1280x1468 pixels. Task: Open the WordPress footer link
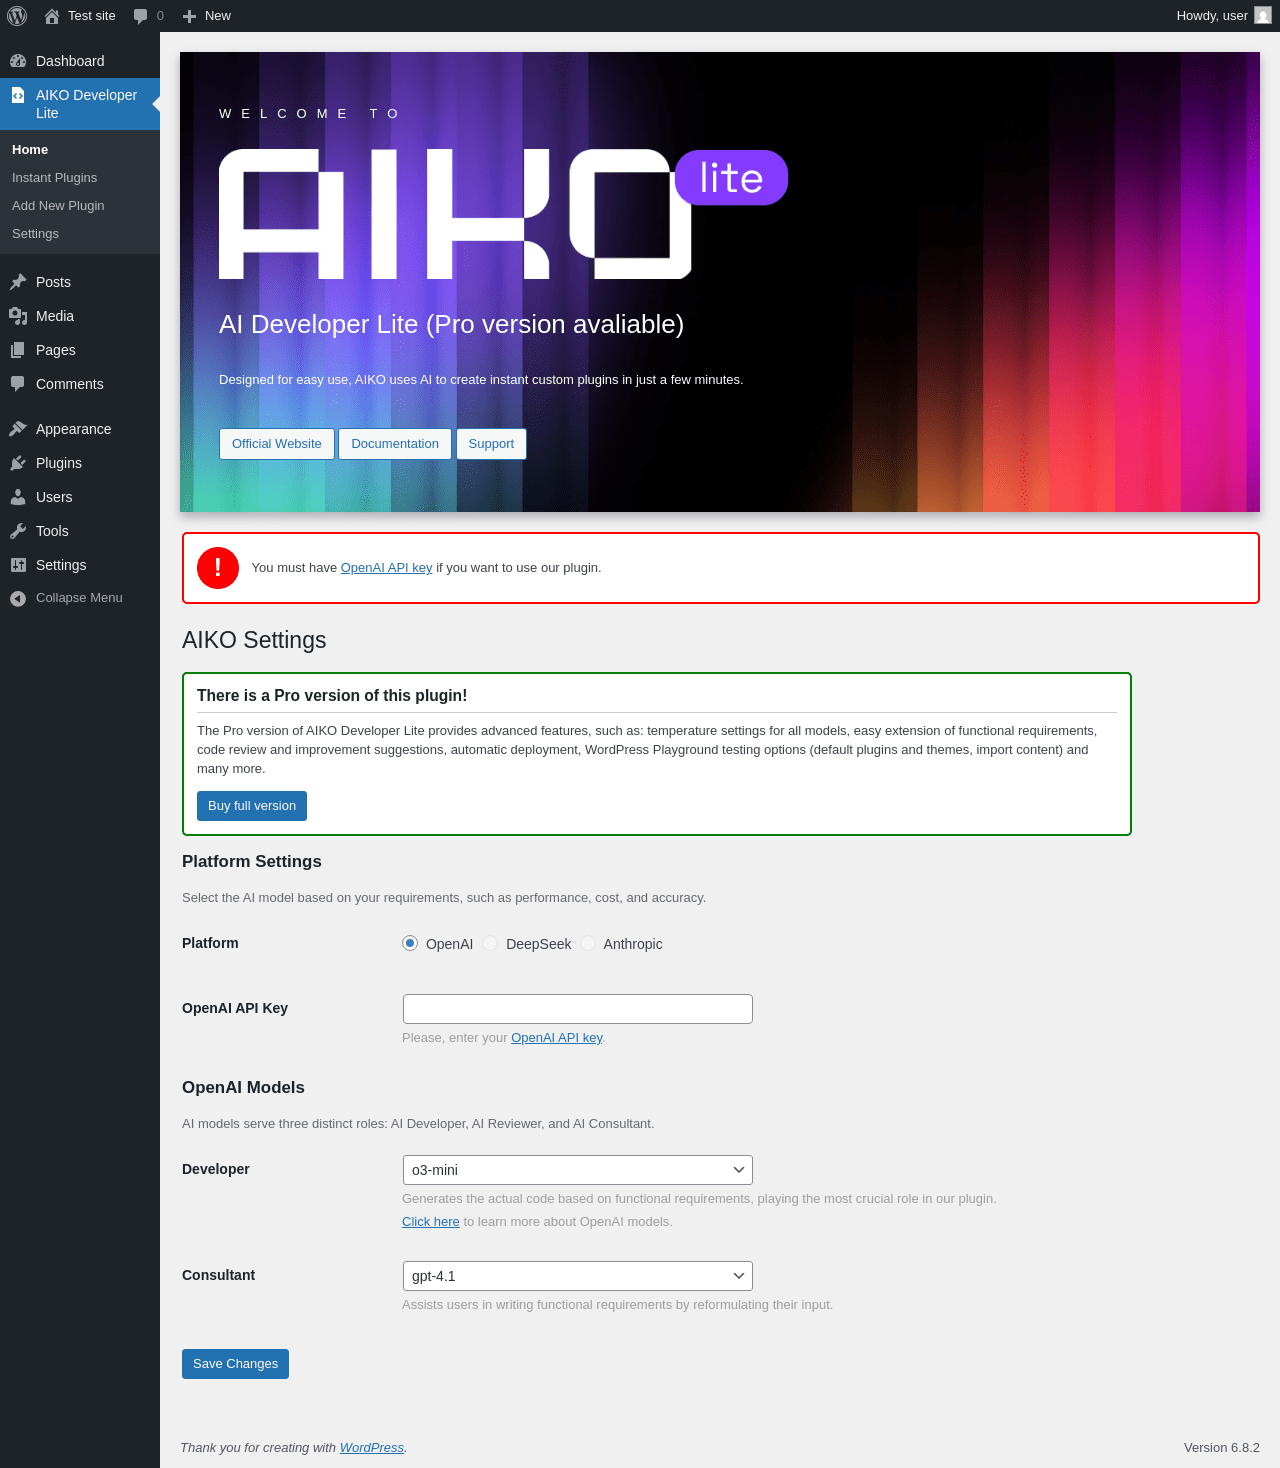pos(372,1448)
